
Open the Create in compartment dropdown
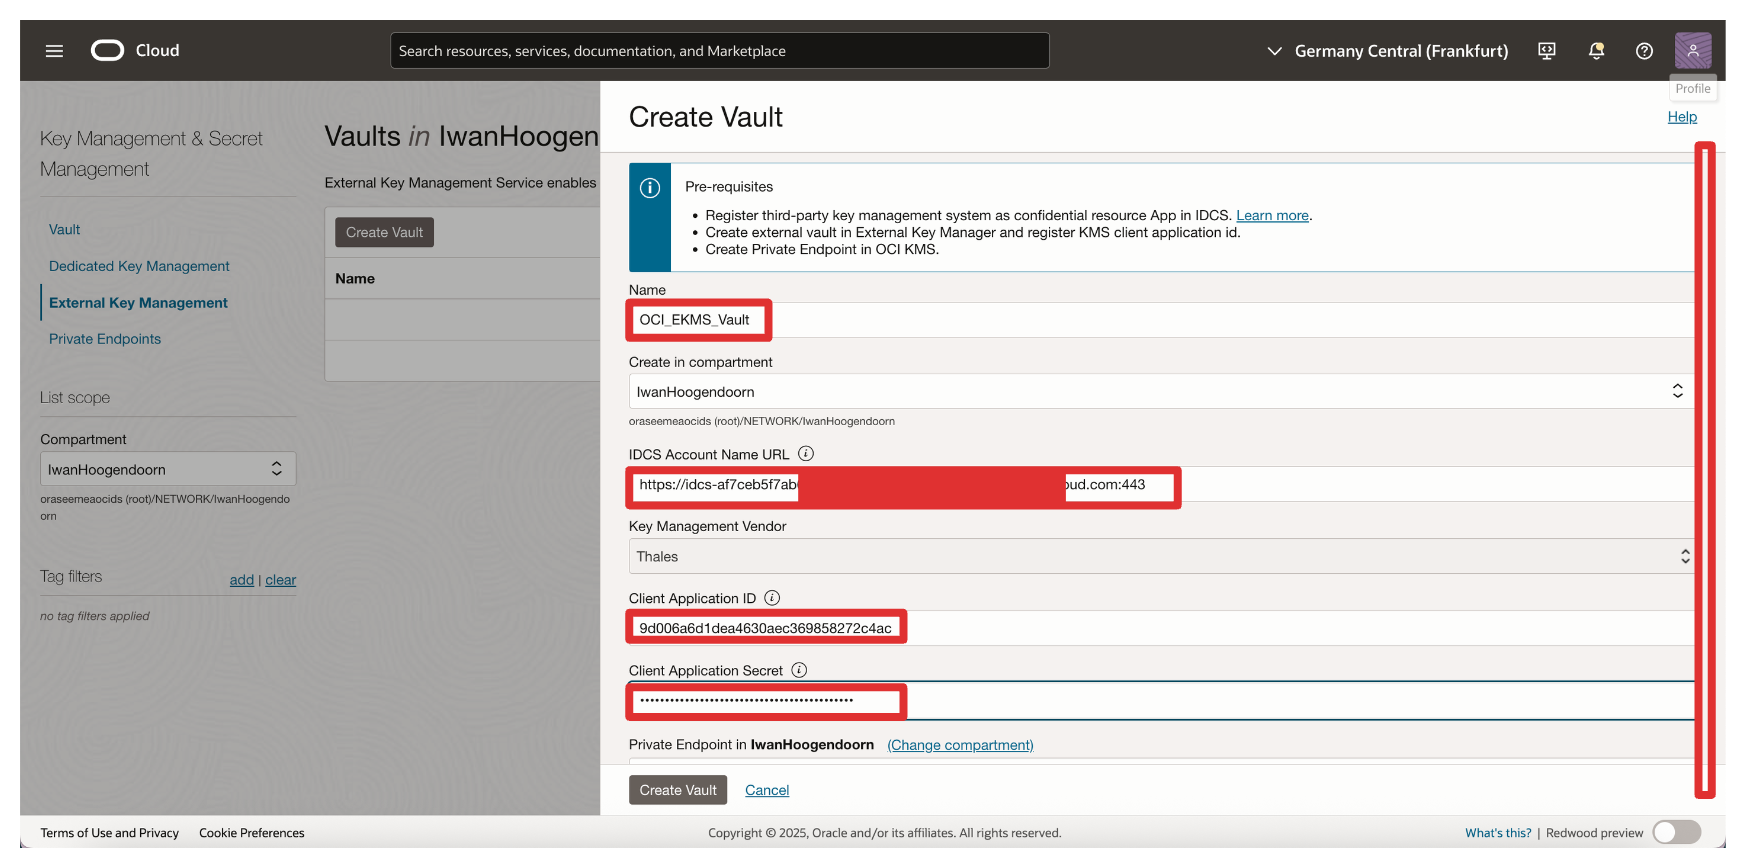pos(1160,392)
